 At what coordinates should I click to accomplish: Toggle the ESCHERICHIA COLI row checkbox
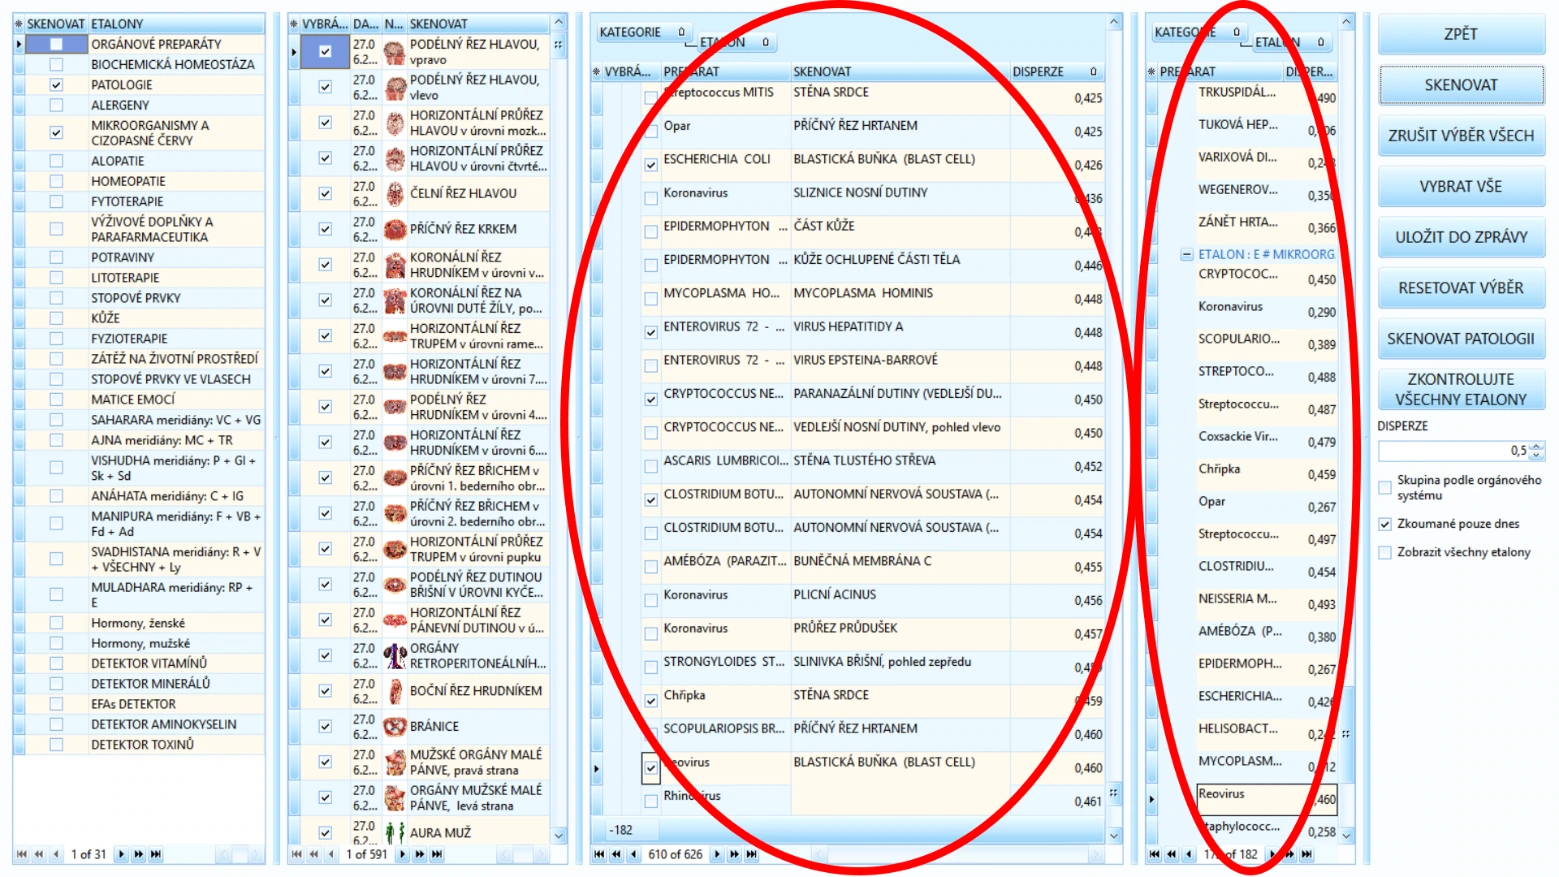pyautogui.click(x=651, y=165)
